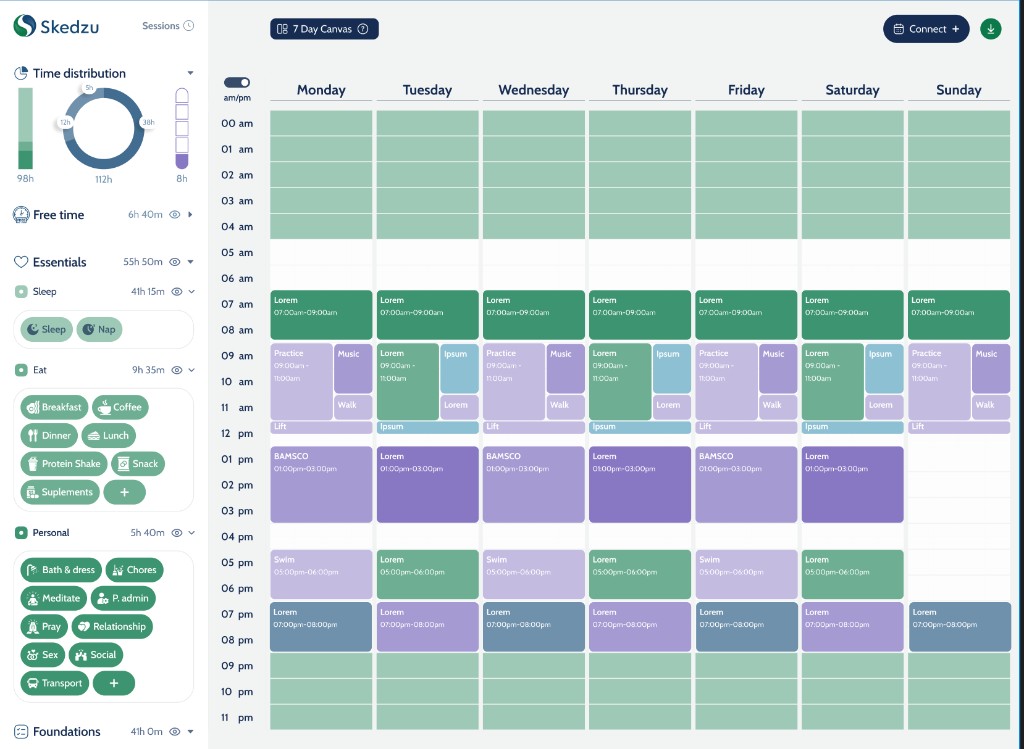Image resolution: width=1024 pixels, height=749 pixels.
Task: Expand the Free time section arrow
Action: coord(190,214)
